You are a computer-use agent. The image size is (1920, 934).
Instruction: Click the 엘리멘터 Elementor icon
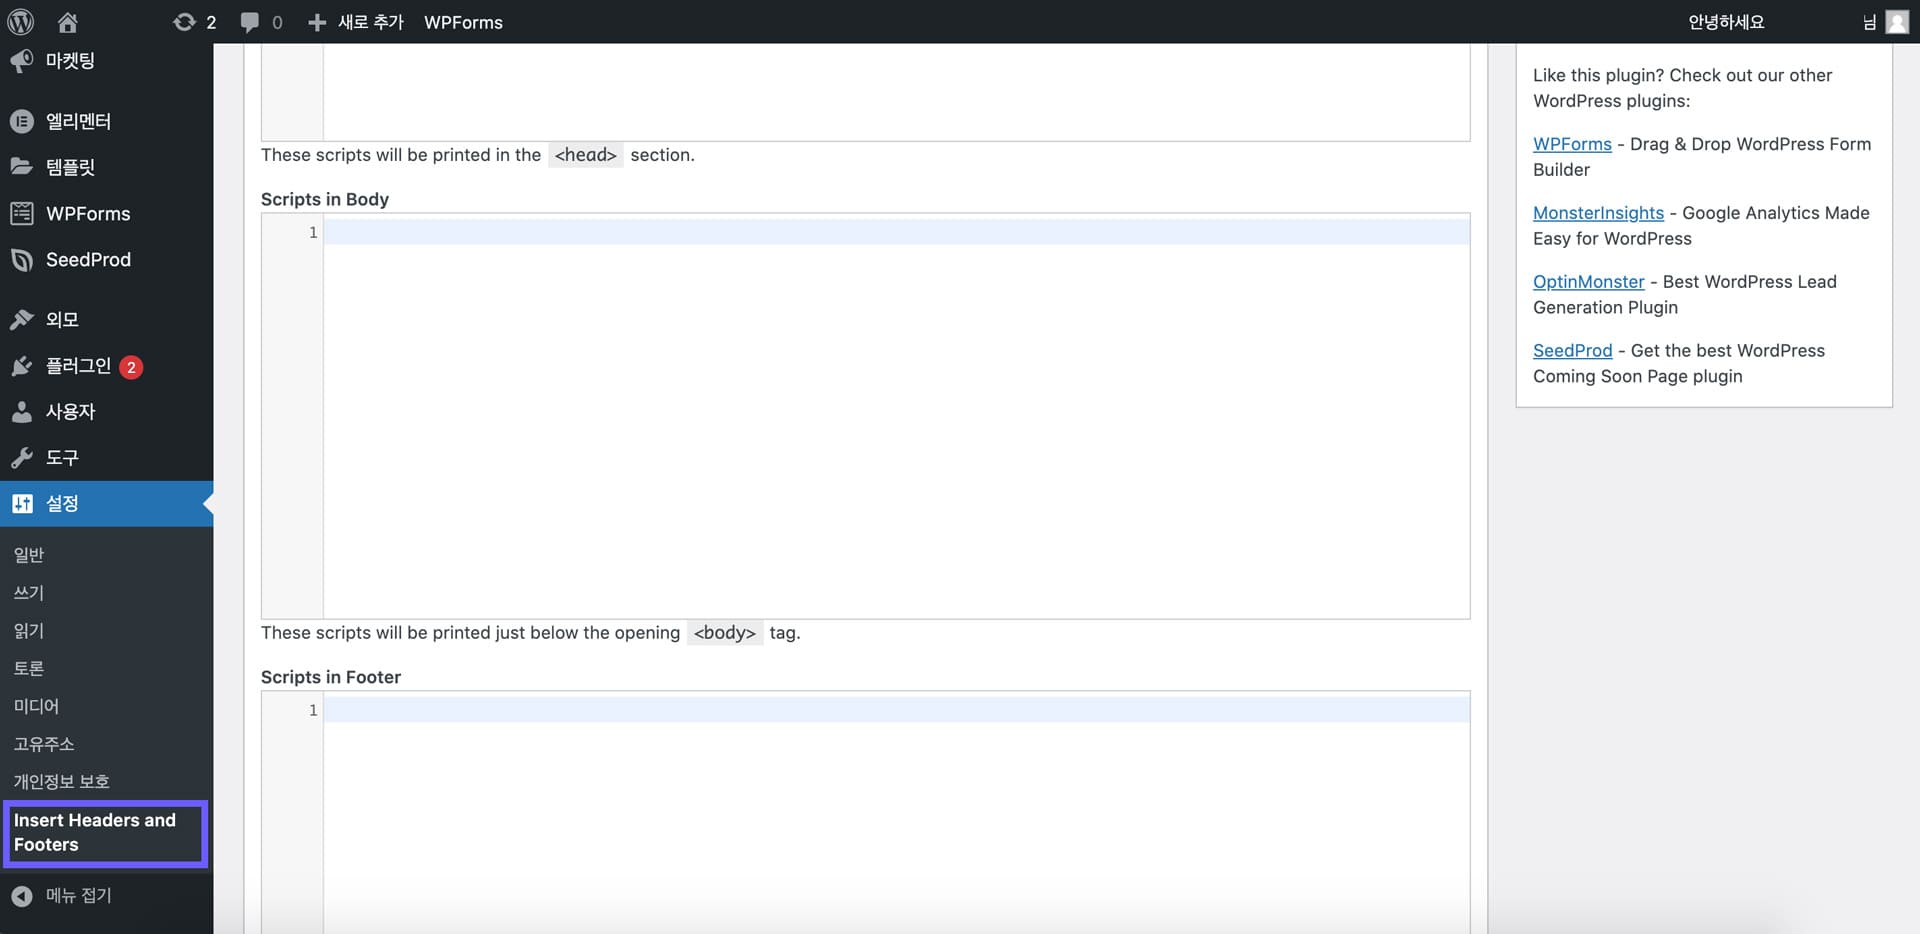point(22,121)
